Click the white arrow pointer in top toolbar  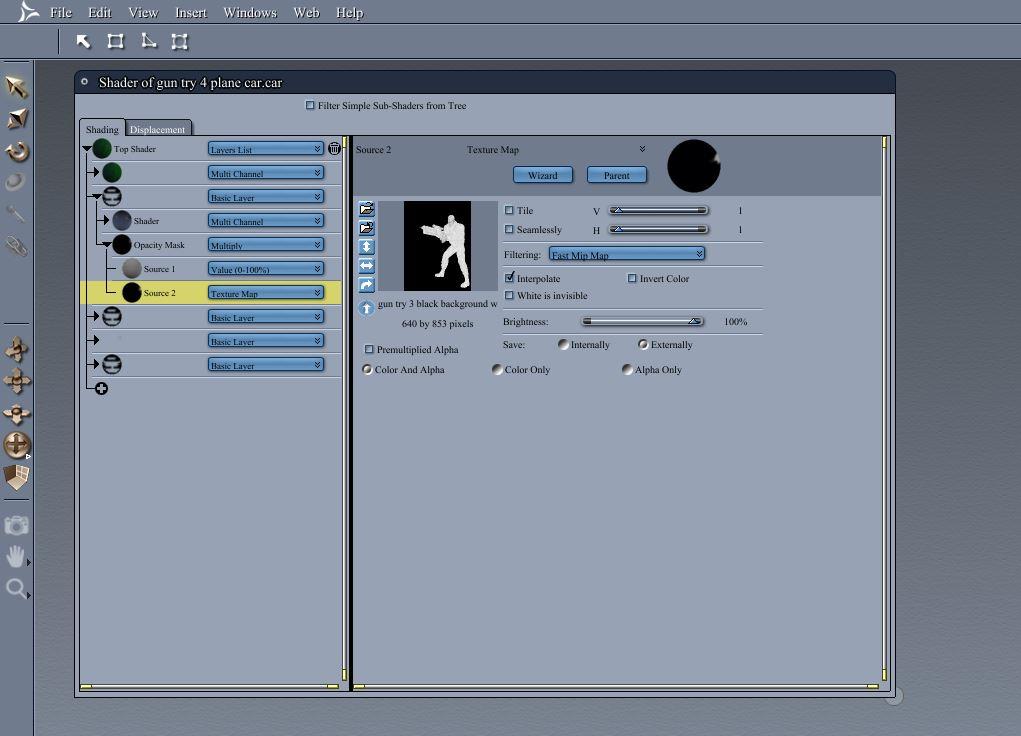tap(83, 42)
